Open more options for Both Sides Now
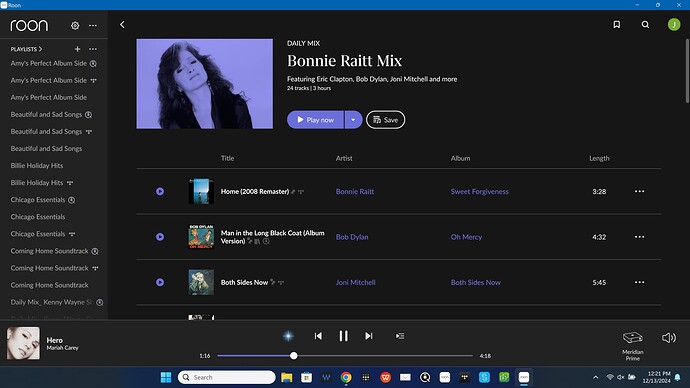 click(639, 282)
